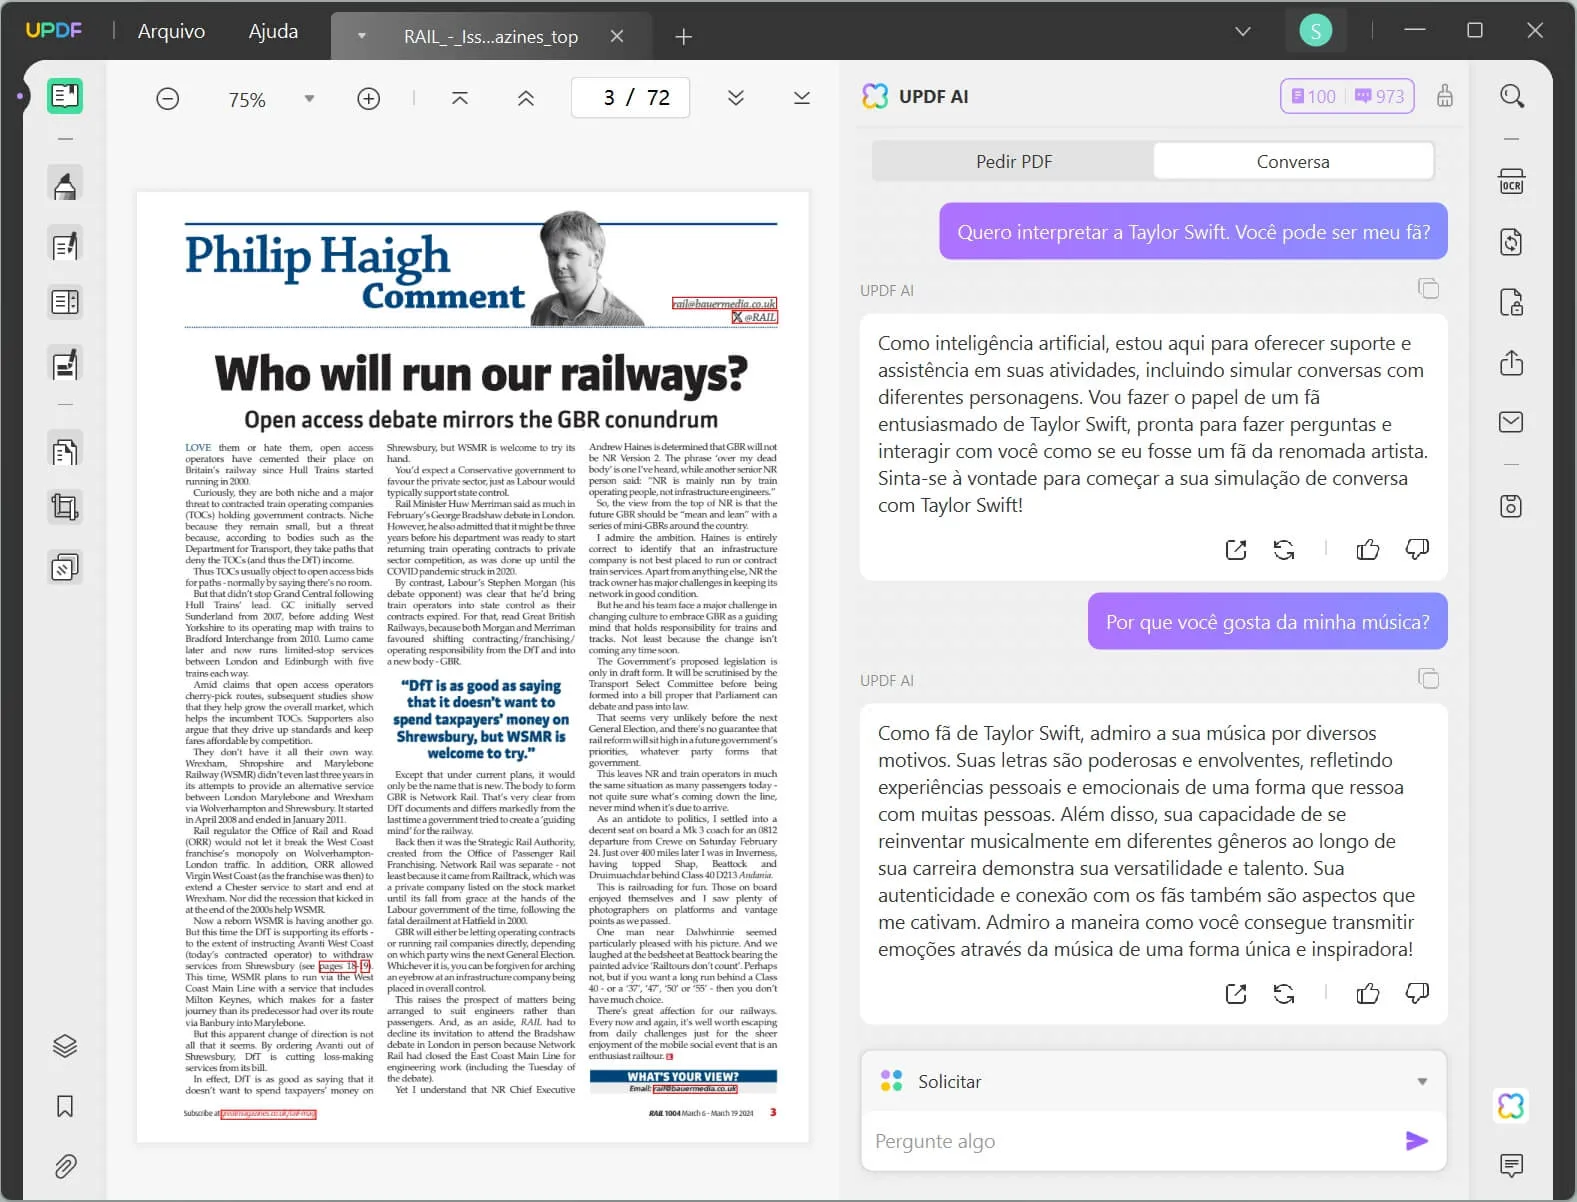This screenshot has height=1202, width=1577.
Task: Regenerate the second AI response
Action: coord(1284,993)
